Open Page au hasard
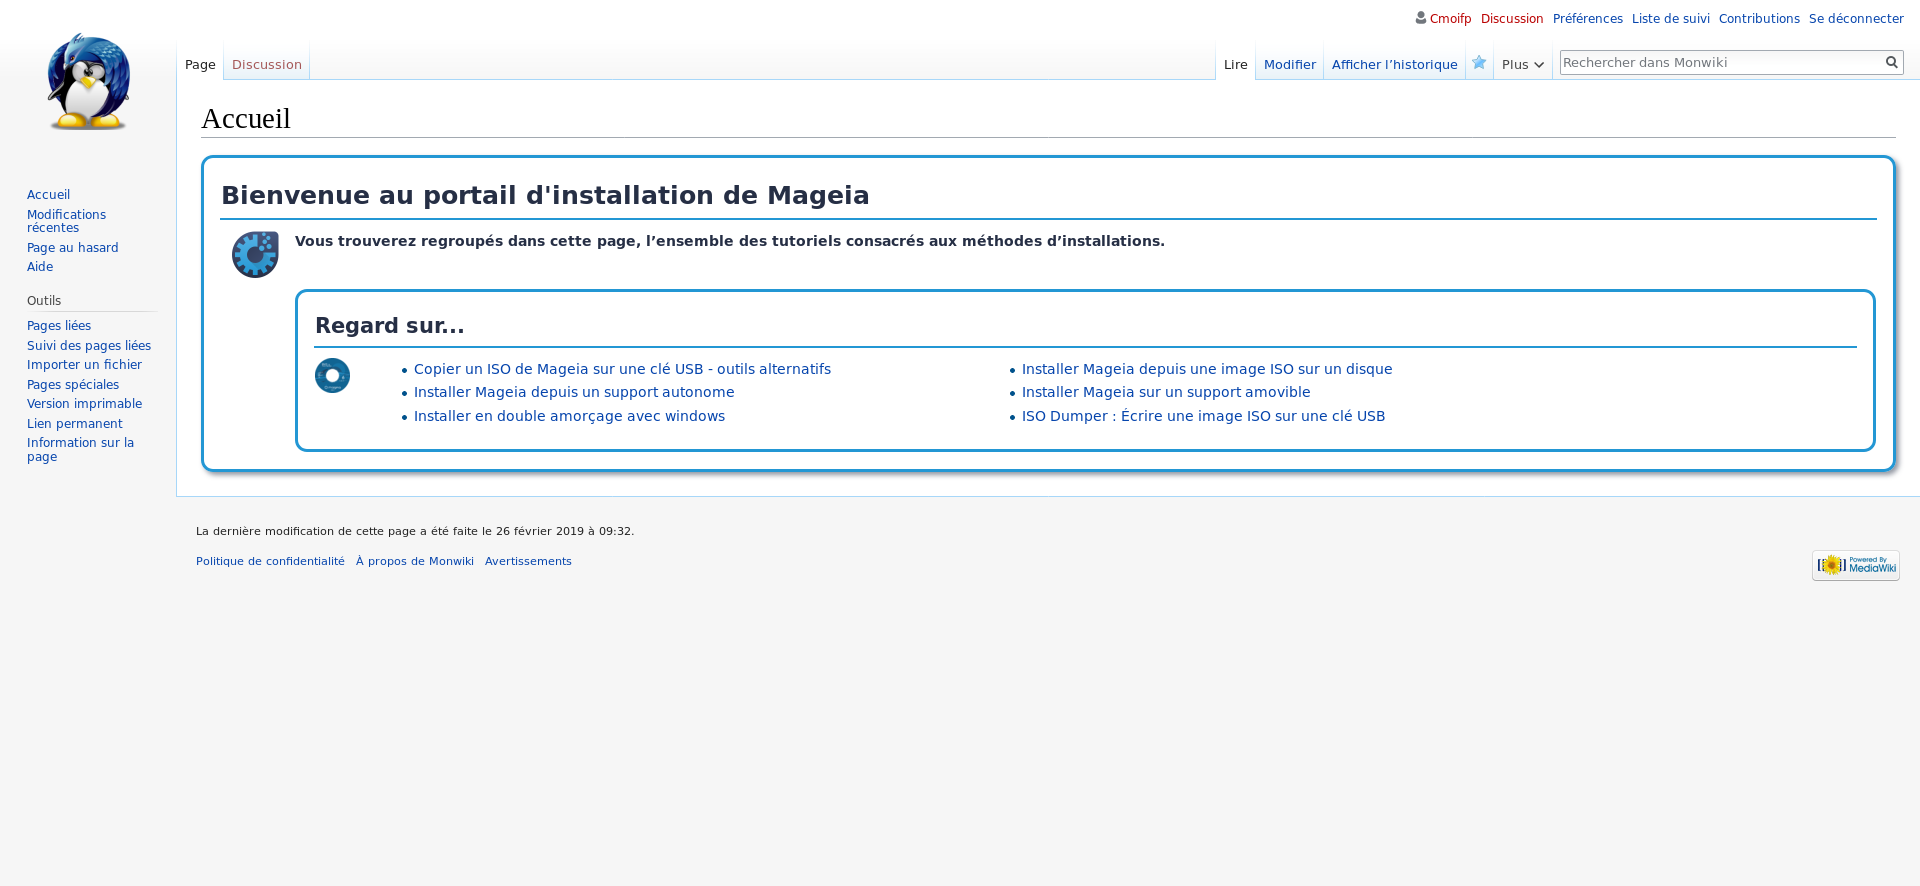The image size is (1920, 886). click(x=72, y=248)
